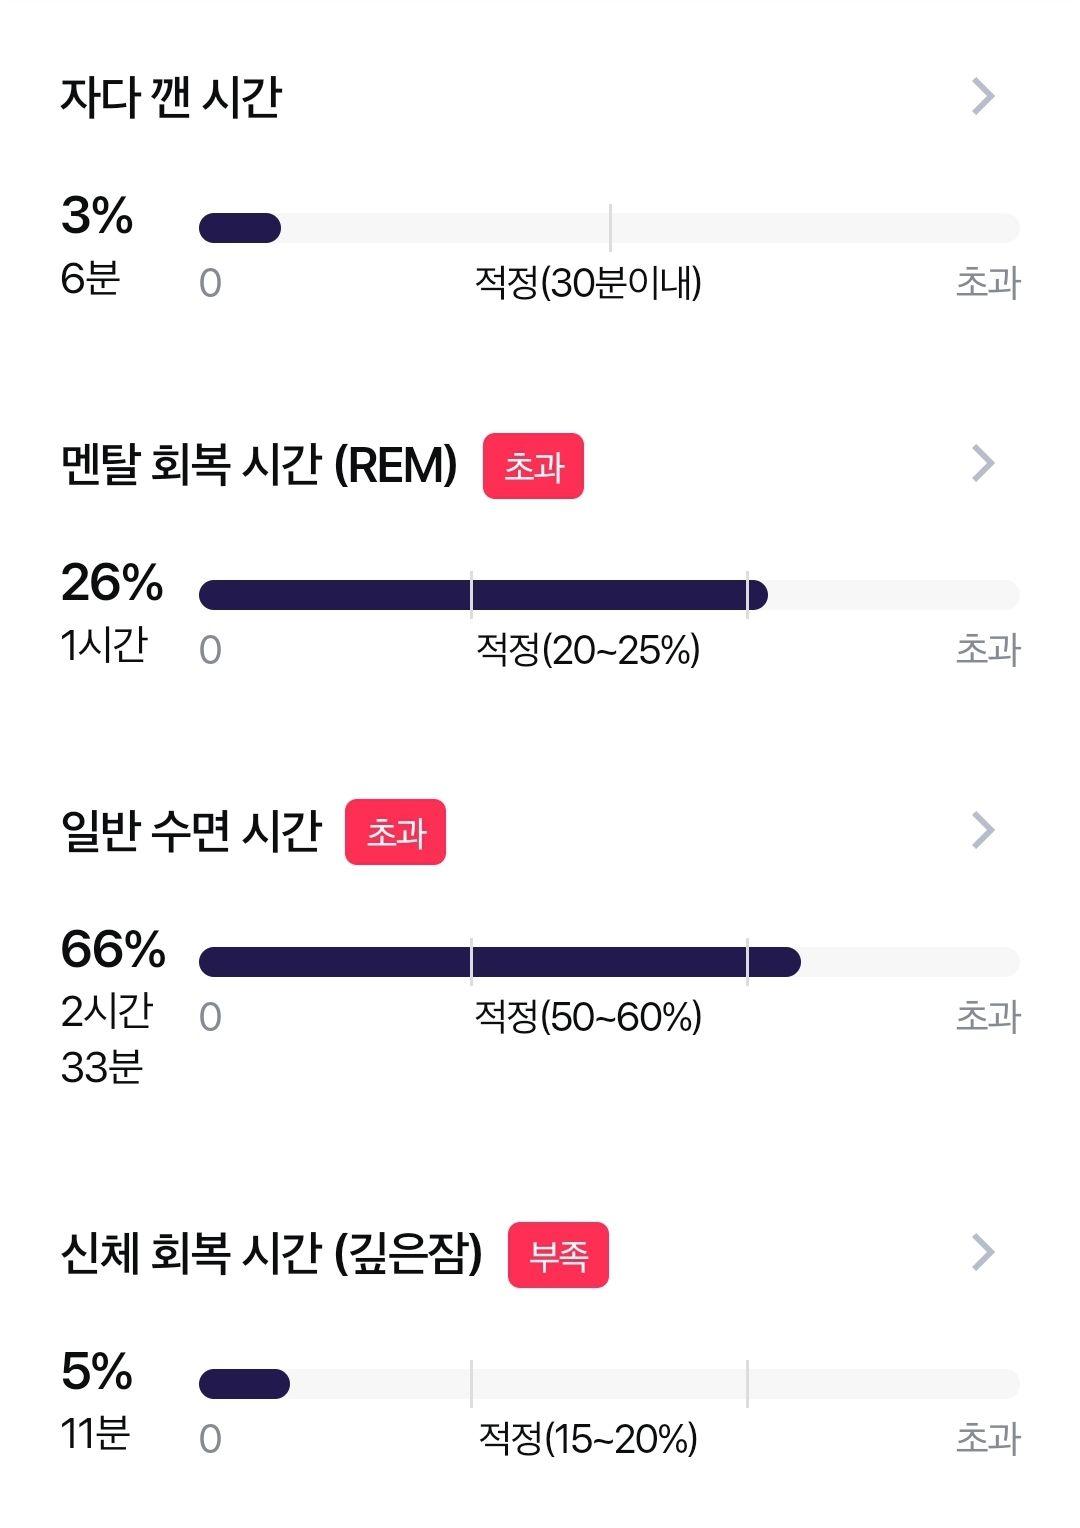Image resolution: width=1080 pixels, height=1528 pixels.
Task: Tap the 초과 badge beside 일반 수면 시간
Action: tap(395, 832)
